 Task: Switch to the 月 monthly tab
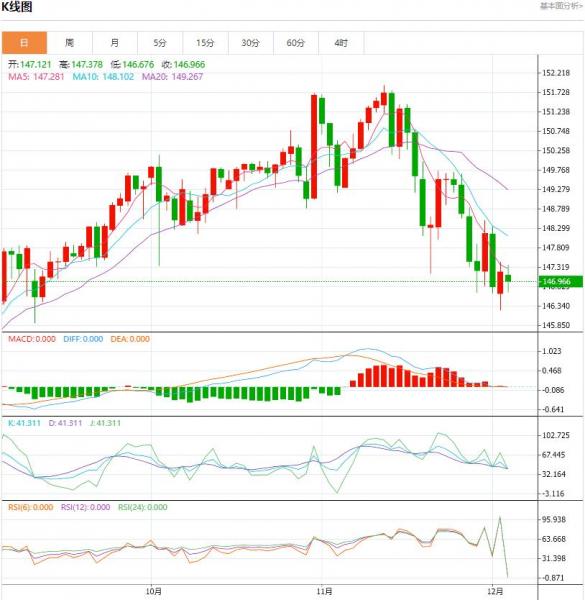pos(114,42)
